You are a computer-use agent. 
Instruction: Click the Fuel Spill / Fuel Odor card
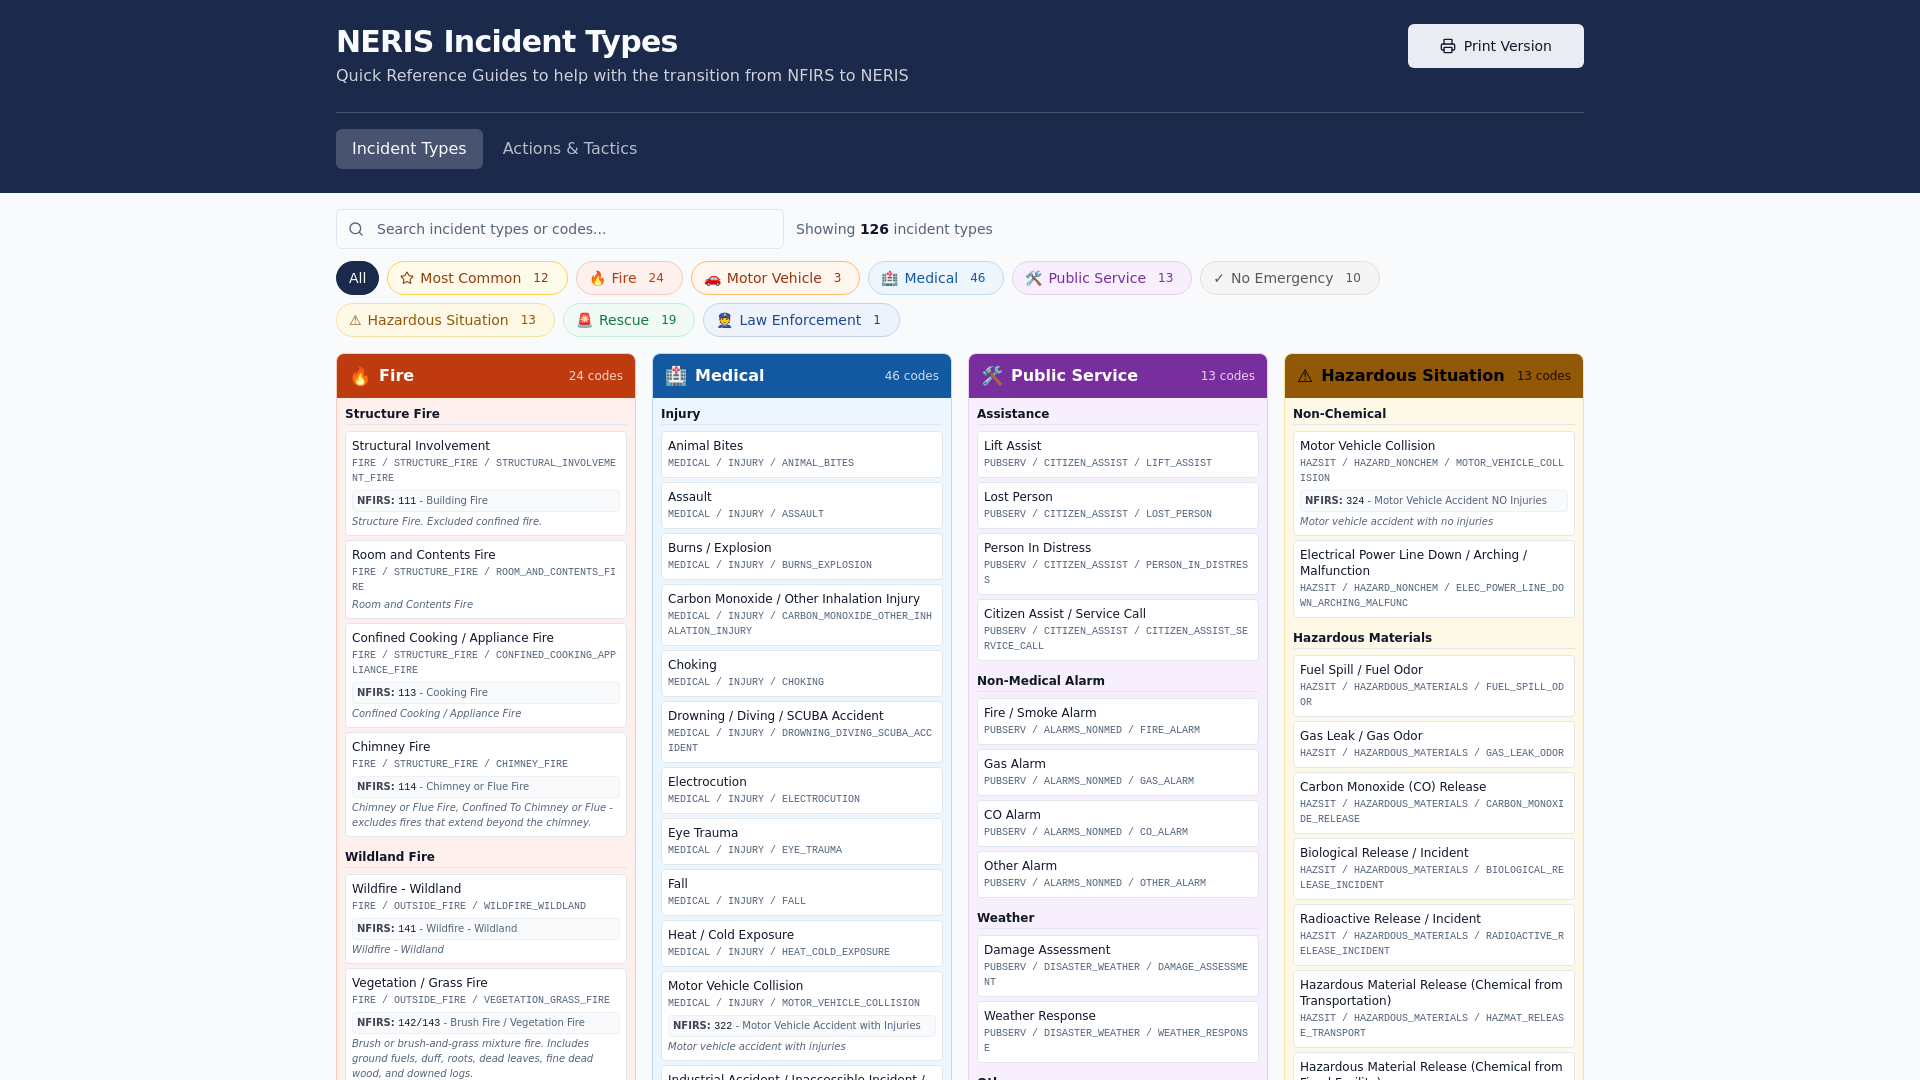(1434, 686)
